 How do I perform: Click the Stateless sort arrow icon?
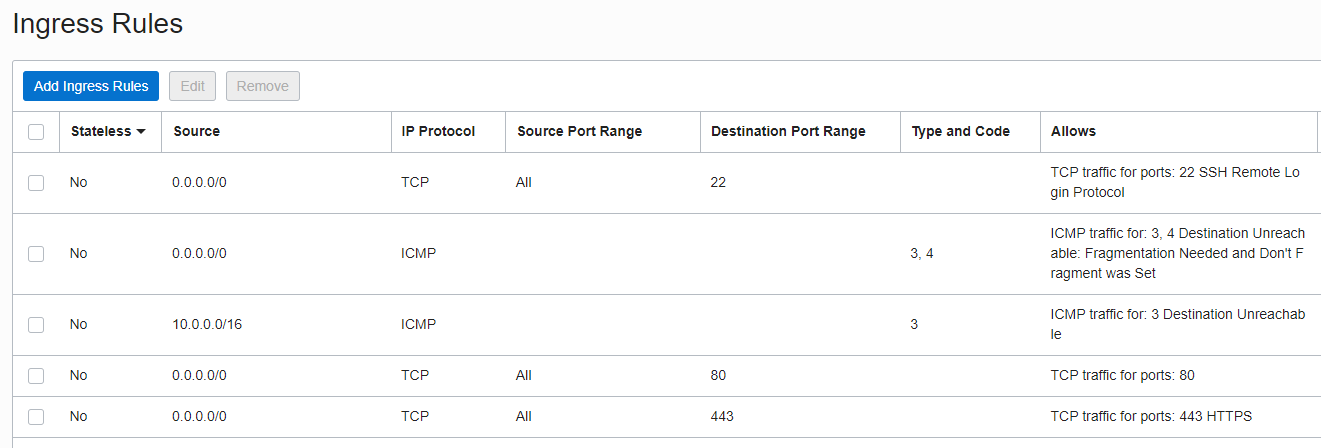coord(141,132)
